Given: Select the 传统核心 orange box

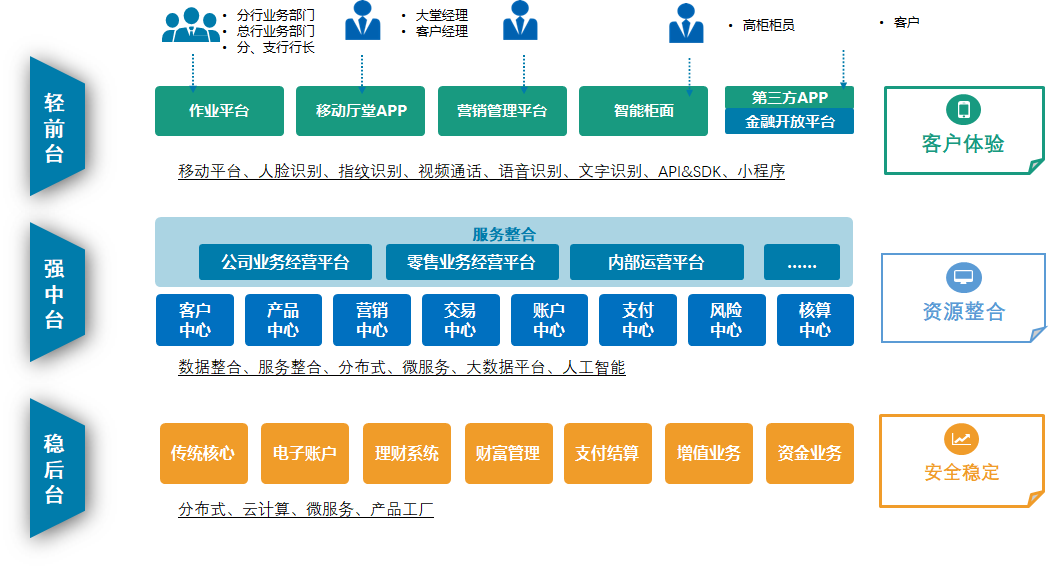Looking at the screenshot, I should coord(203,453).
